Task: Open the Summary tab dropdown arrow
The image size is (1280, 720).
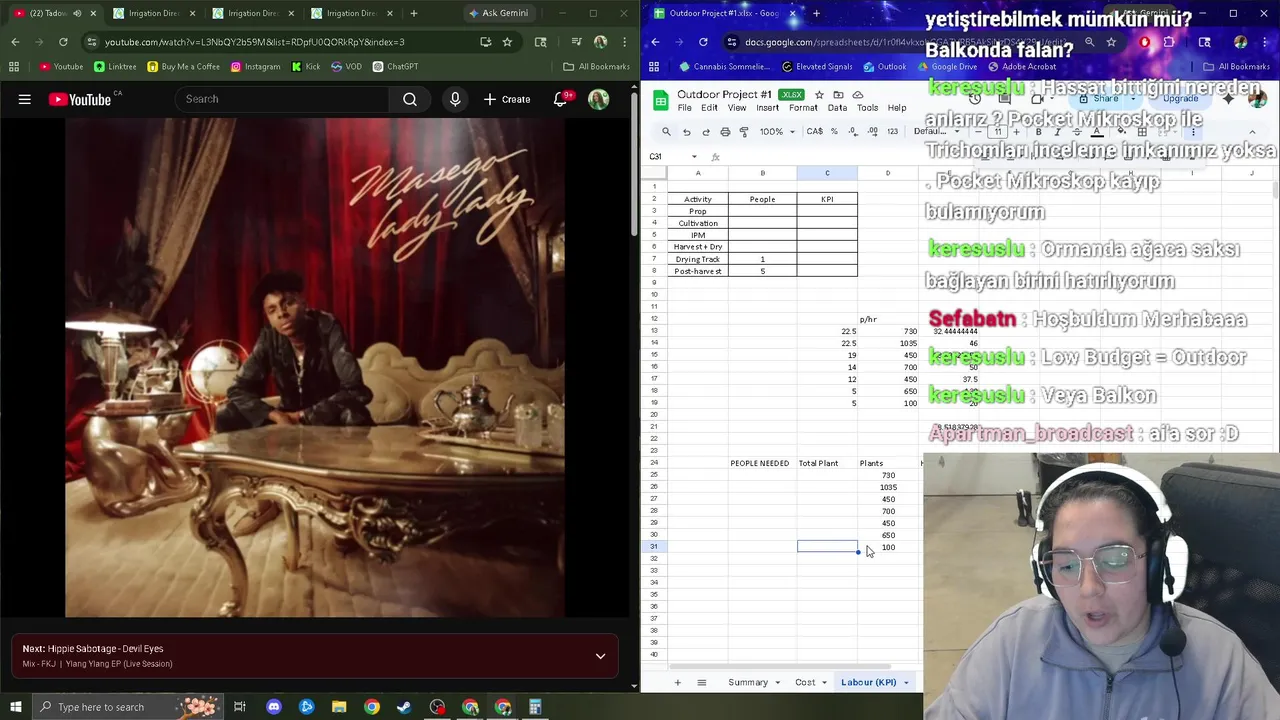Action: (777, 683)
